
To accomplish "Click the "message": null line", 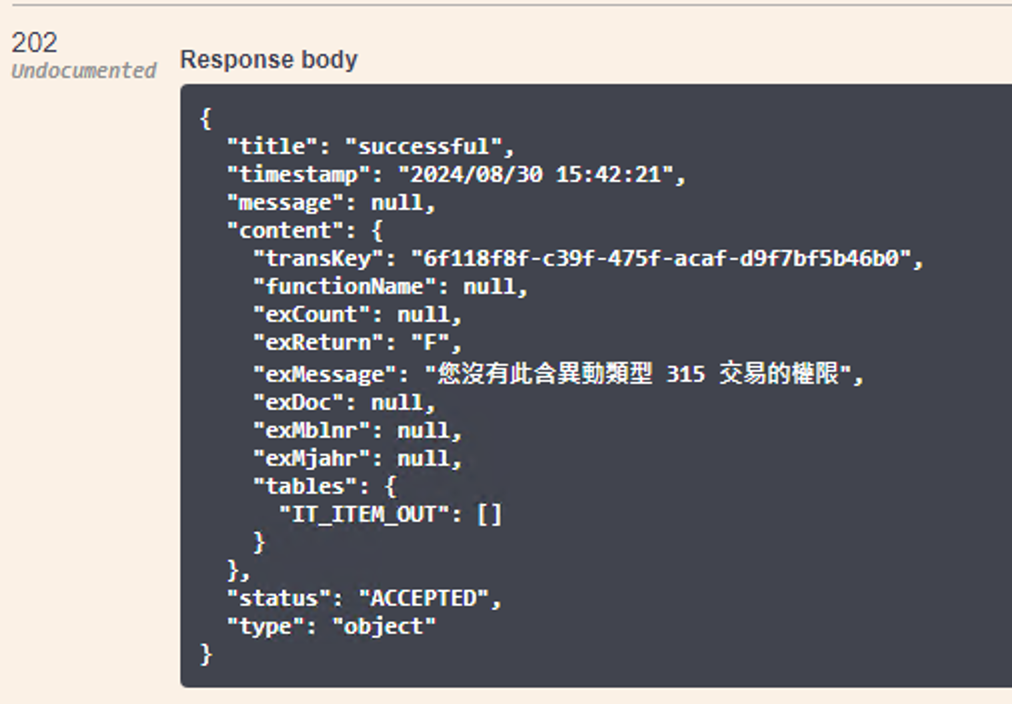I will click(331, 203).
